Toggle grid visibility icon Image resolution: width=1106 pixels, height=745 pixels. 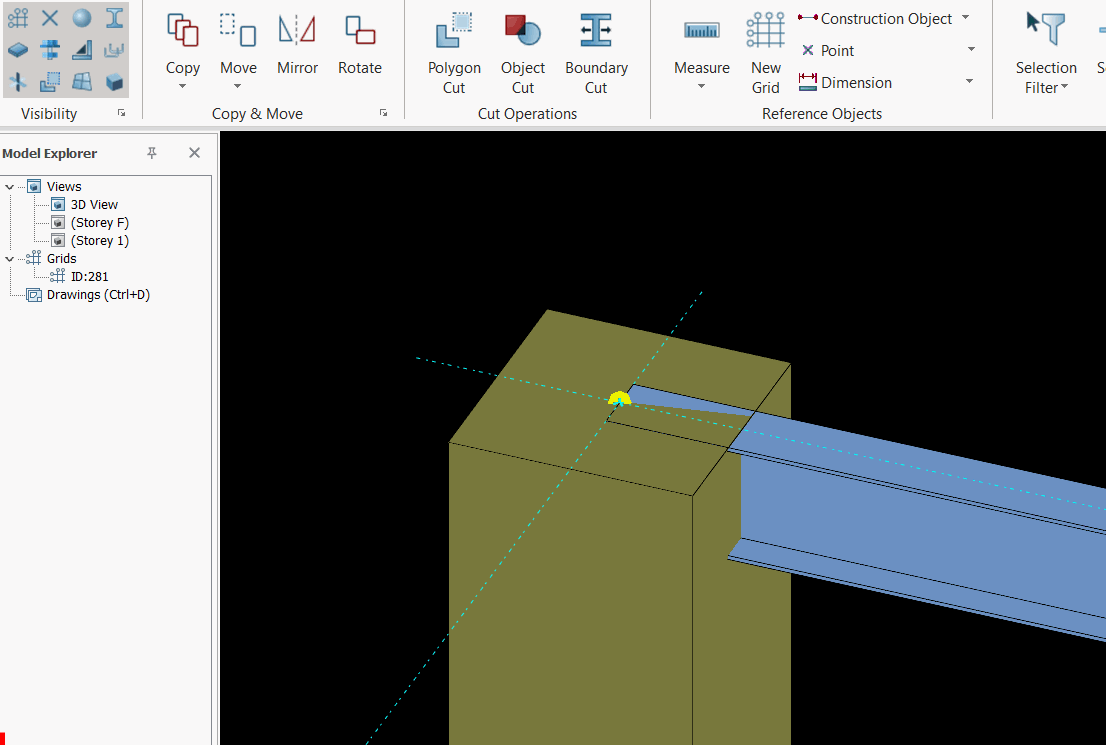pos(18,17)
